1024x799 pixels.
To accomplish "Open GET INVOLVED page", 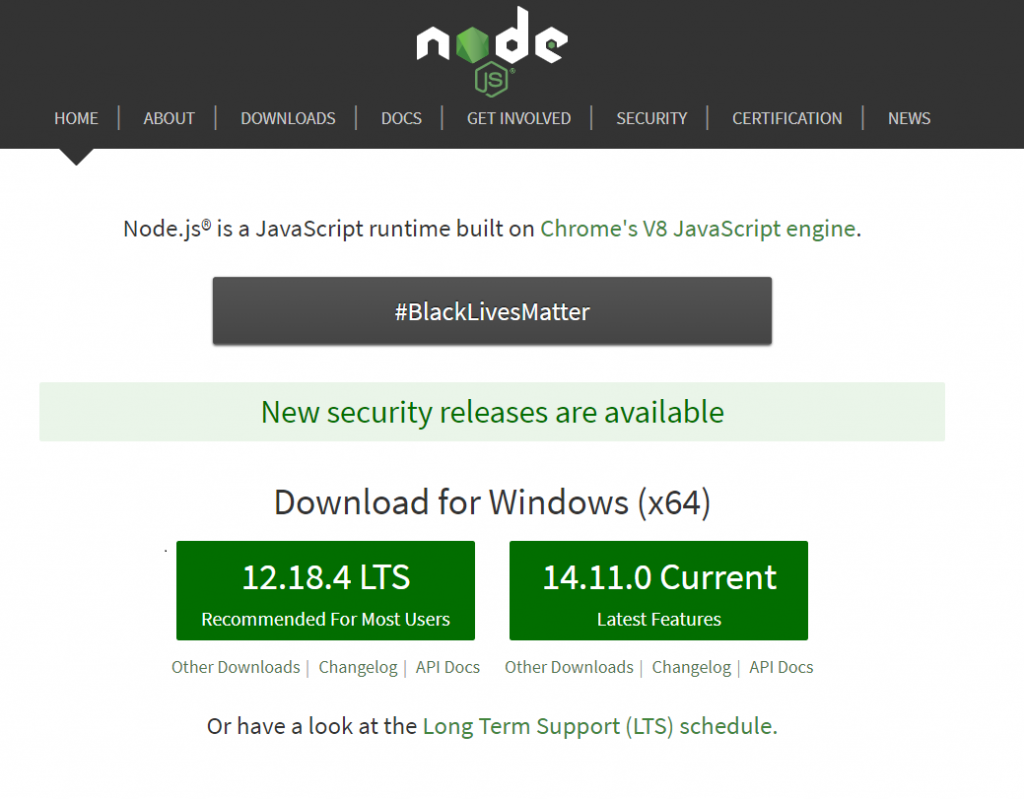I will (519, 118).
